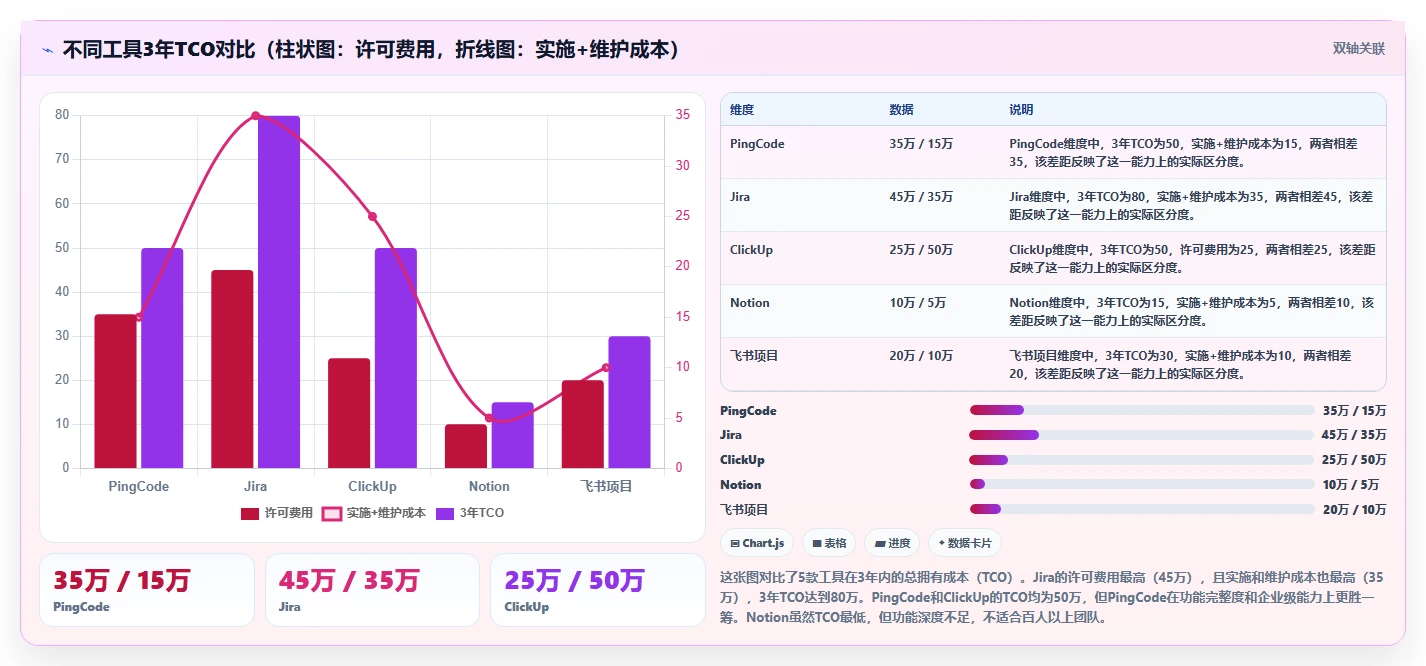Click the 45万 / 35万 value beside Jira progress

pos(1354,435)
